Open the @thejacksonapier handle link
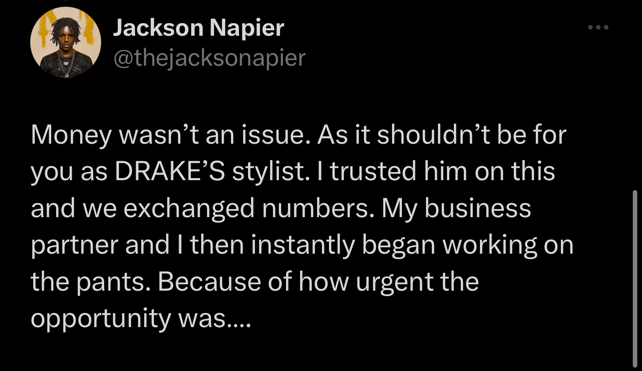The image size is (642, 371). pos(209,58)
